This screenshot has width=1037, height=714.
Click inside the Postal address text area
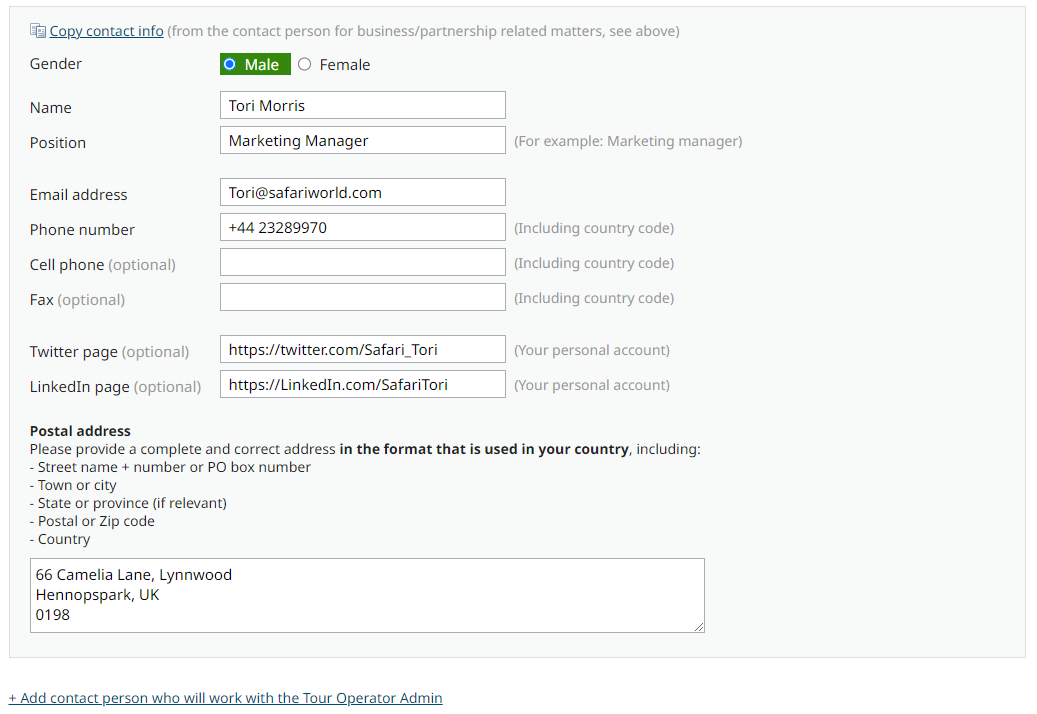click(367, 595)
